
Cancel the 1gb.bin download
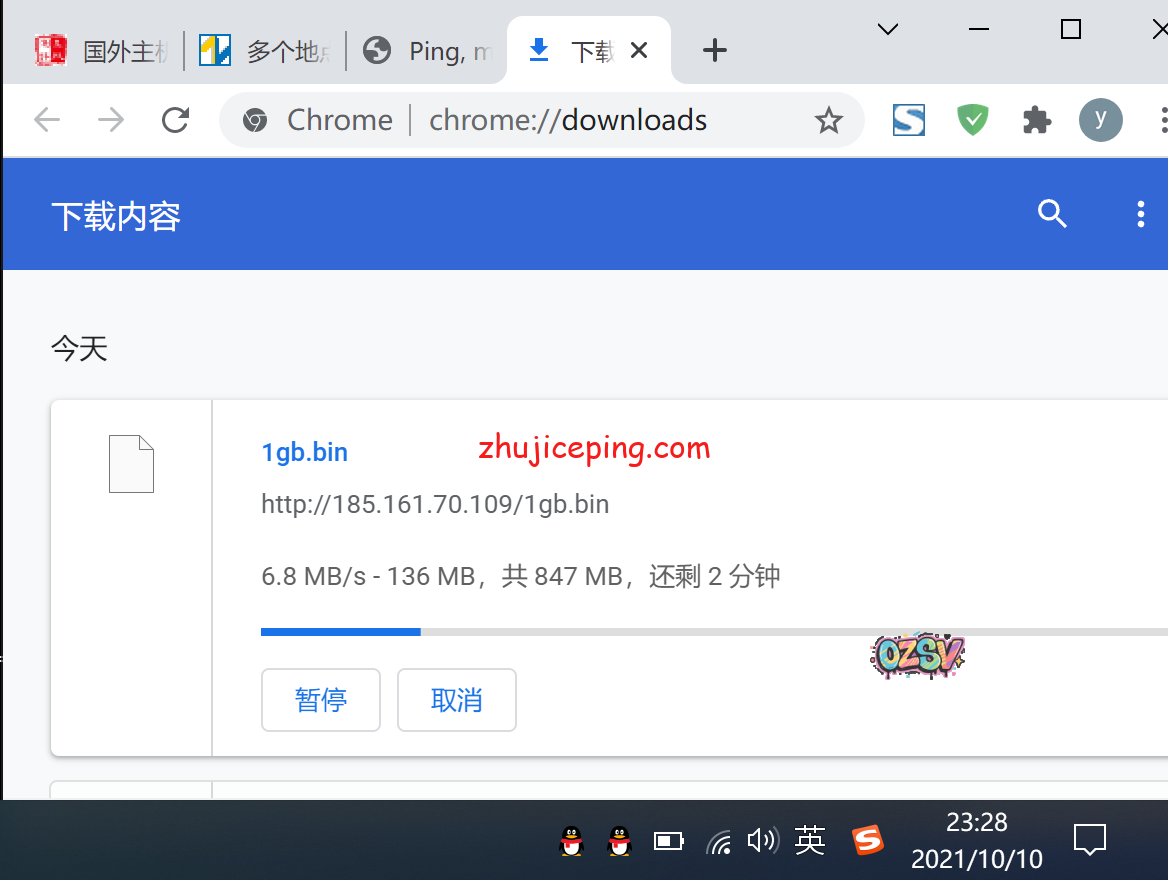(x=457, y=700)
